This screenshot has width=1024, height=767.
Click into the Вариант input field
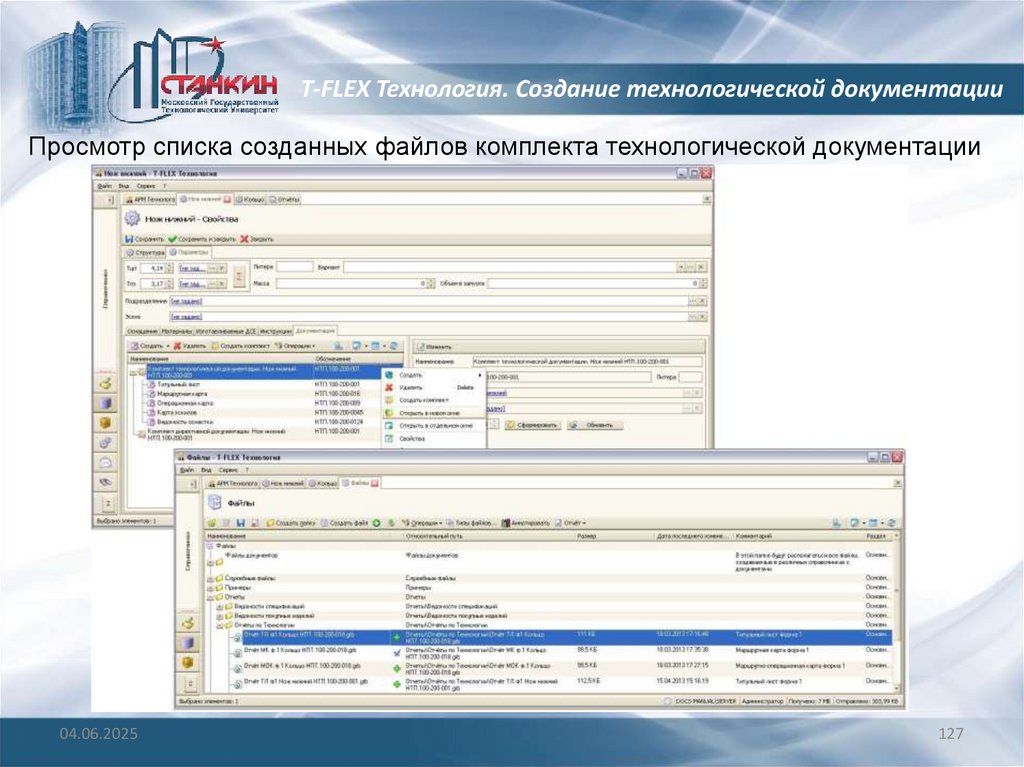click(510, 267)
